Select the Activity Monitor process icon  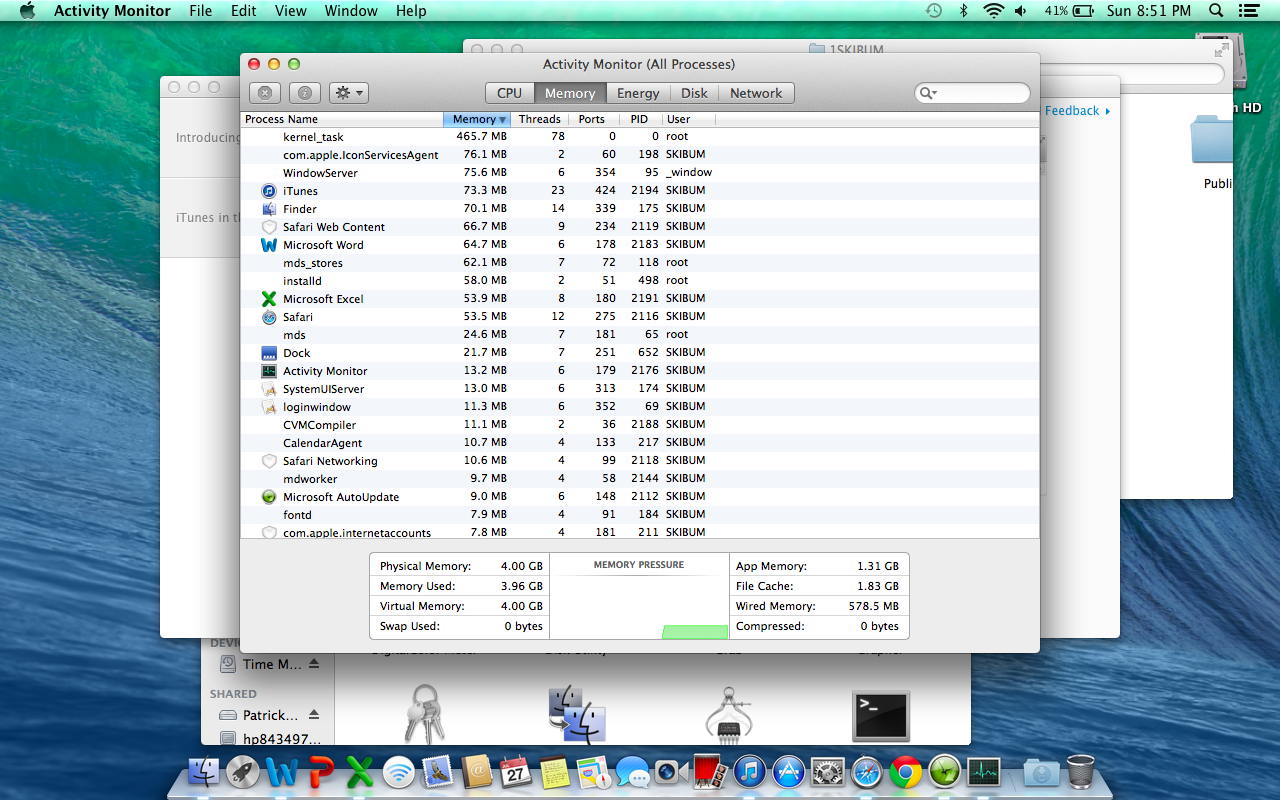[269, 371]
